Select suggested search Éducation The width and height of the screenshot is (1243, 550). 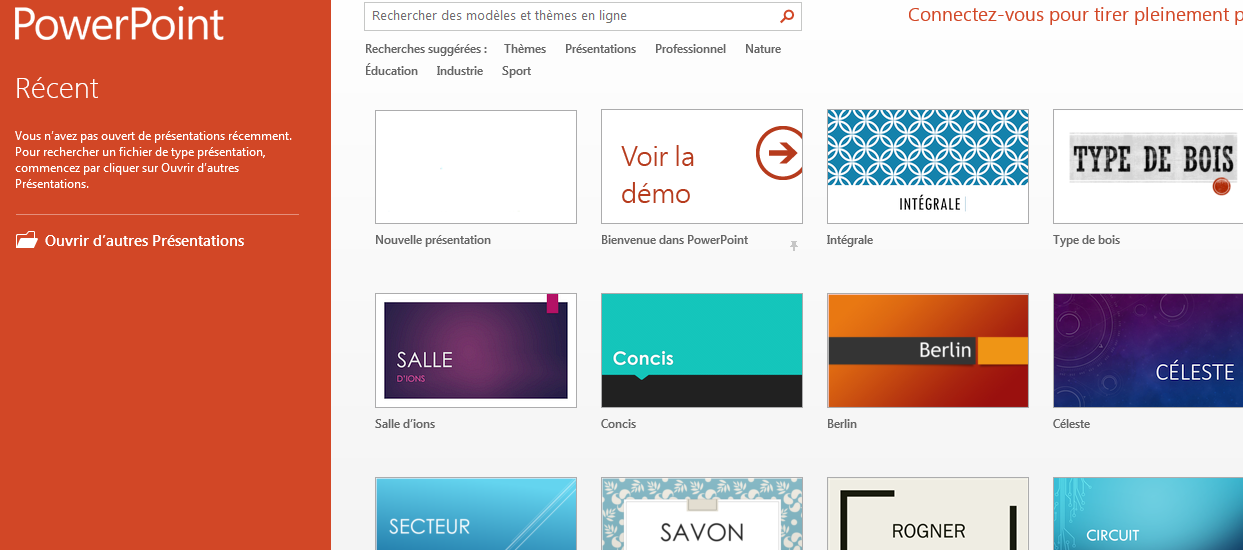point(392,71)
